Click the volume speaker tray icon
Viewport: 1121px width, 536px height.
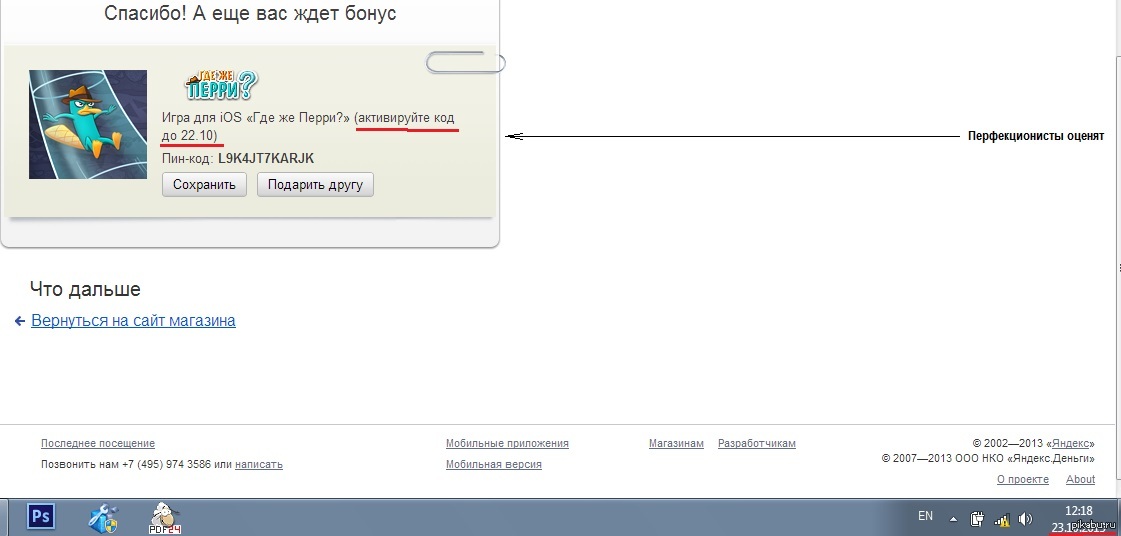coord(1025,519)
